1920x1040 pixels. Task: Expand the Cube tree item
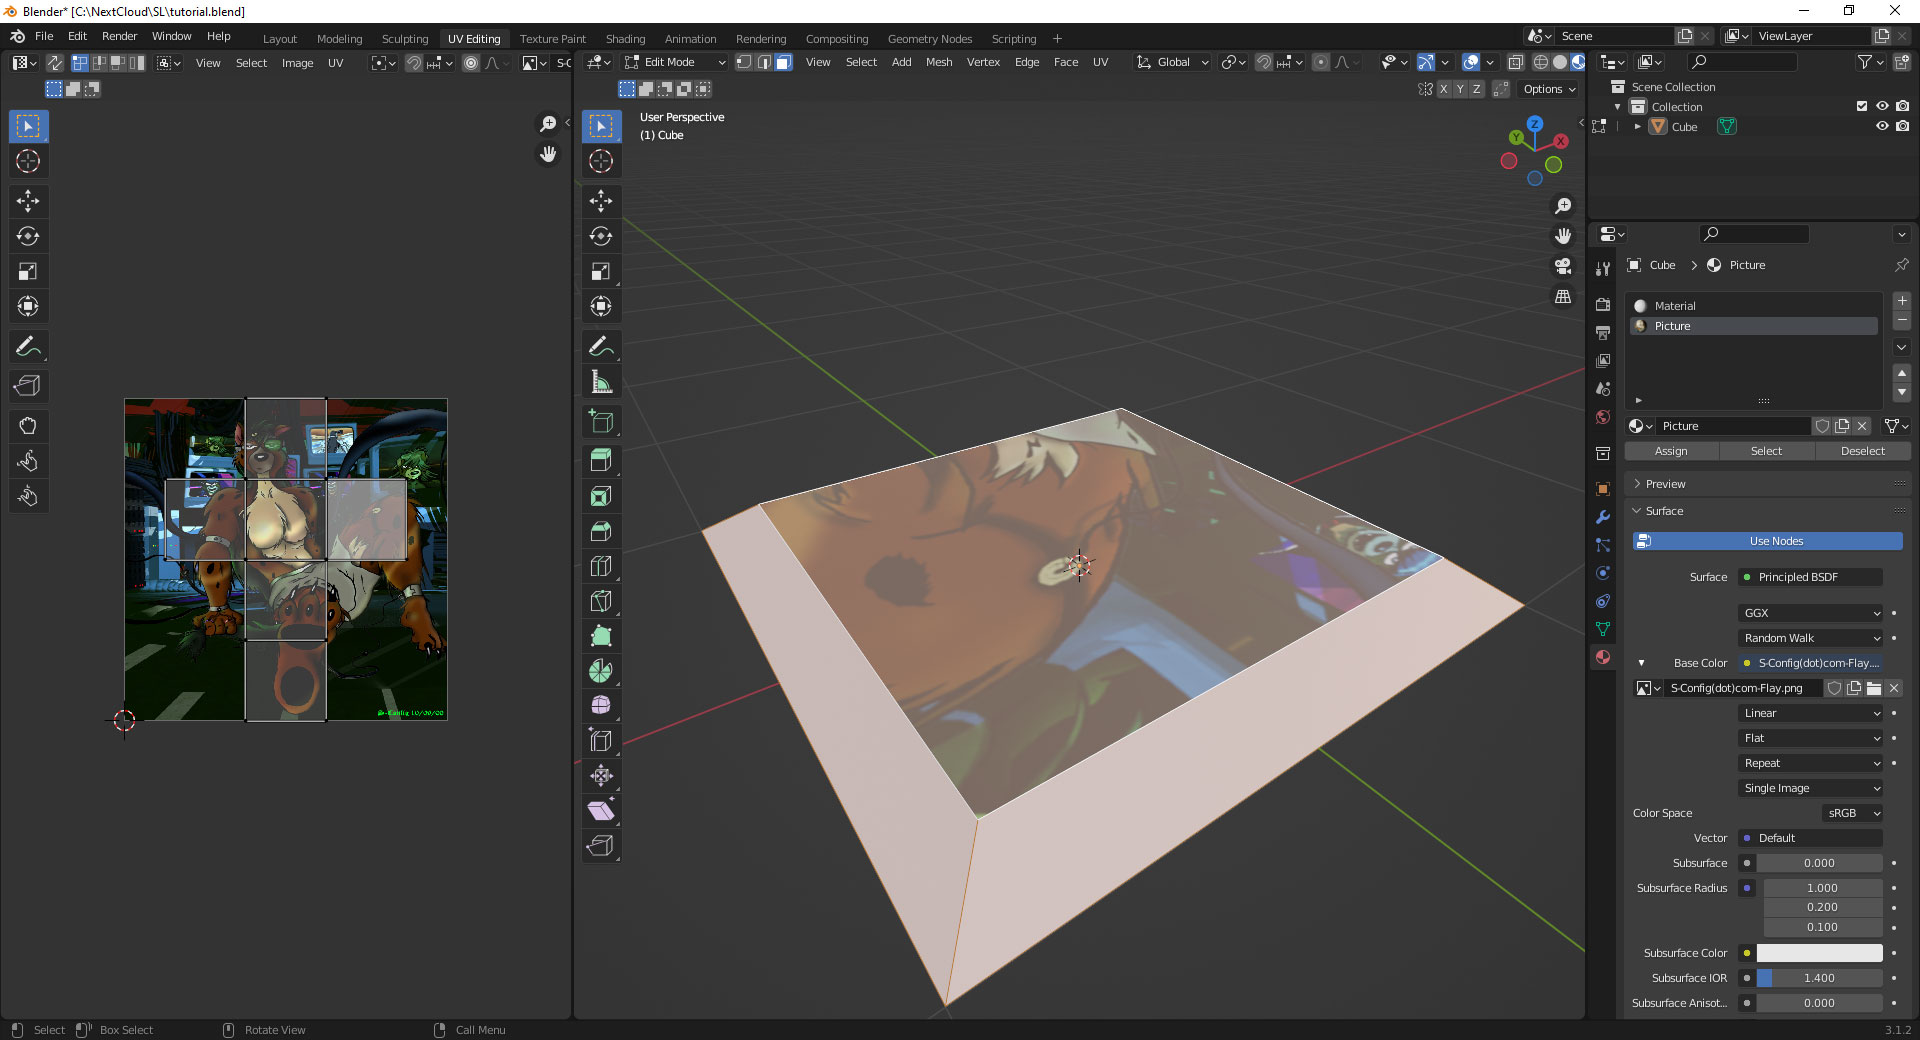click(1637, 126)
